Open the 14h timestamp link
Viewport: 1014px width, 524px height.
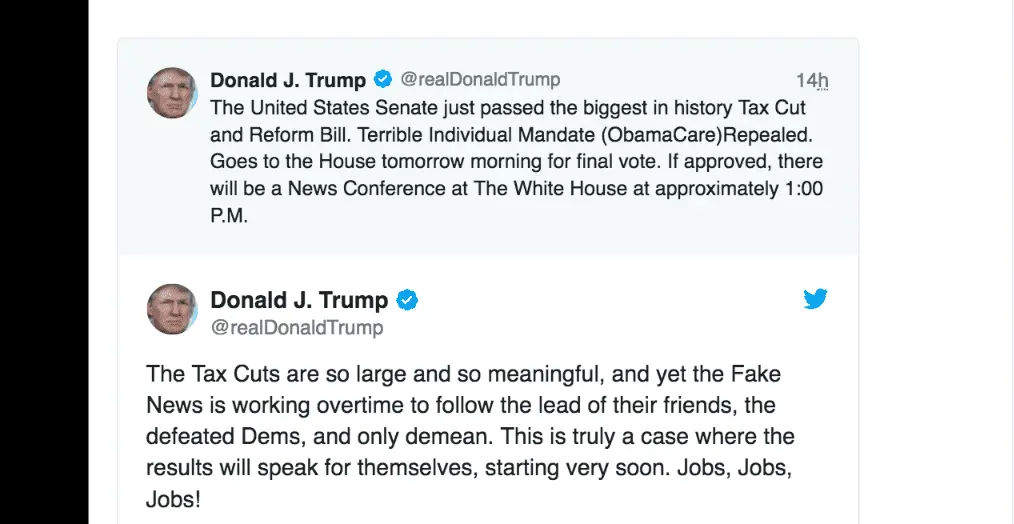click(812, 80)
